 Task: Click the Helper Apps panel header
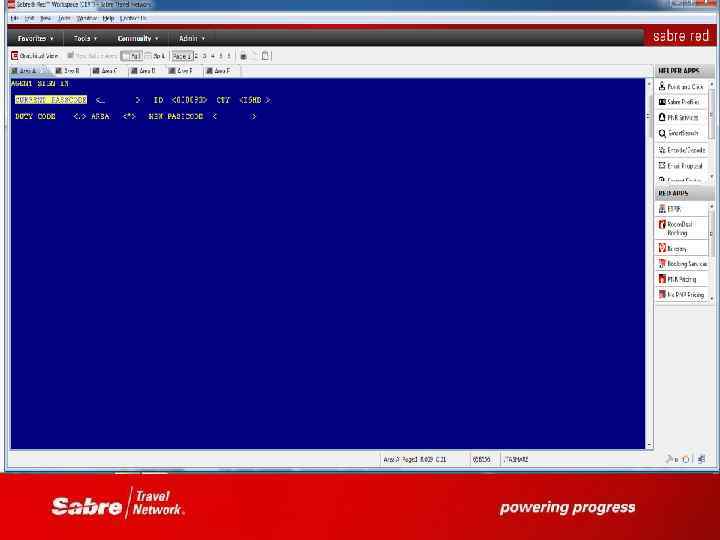pos(684,71)
